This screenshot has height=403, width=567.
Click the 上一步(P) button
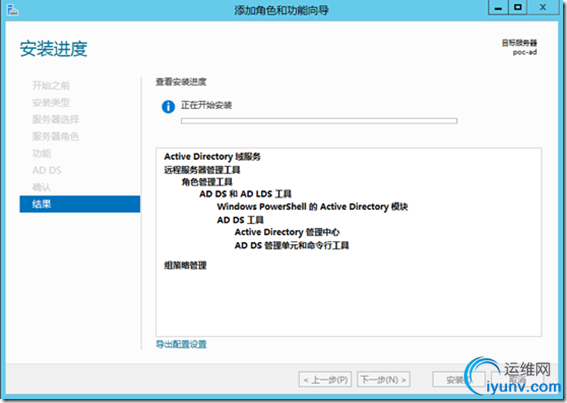(x=325, y=379)
